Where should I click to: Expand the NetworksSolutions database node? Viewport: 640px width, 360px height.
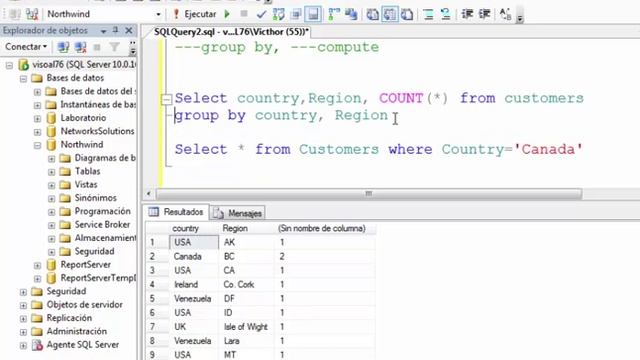tap(37, 132)
